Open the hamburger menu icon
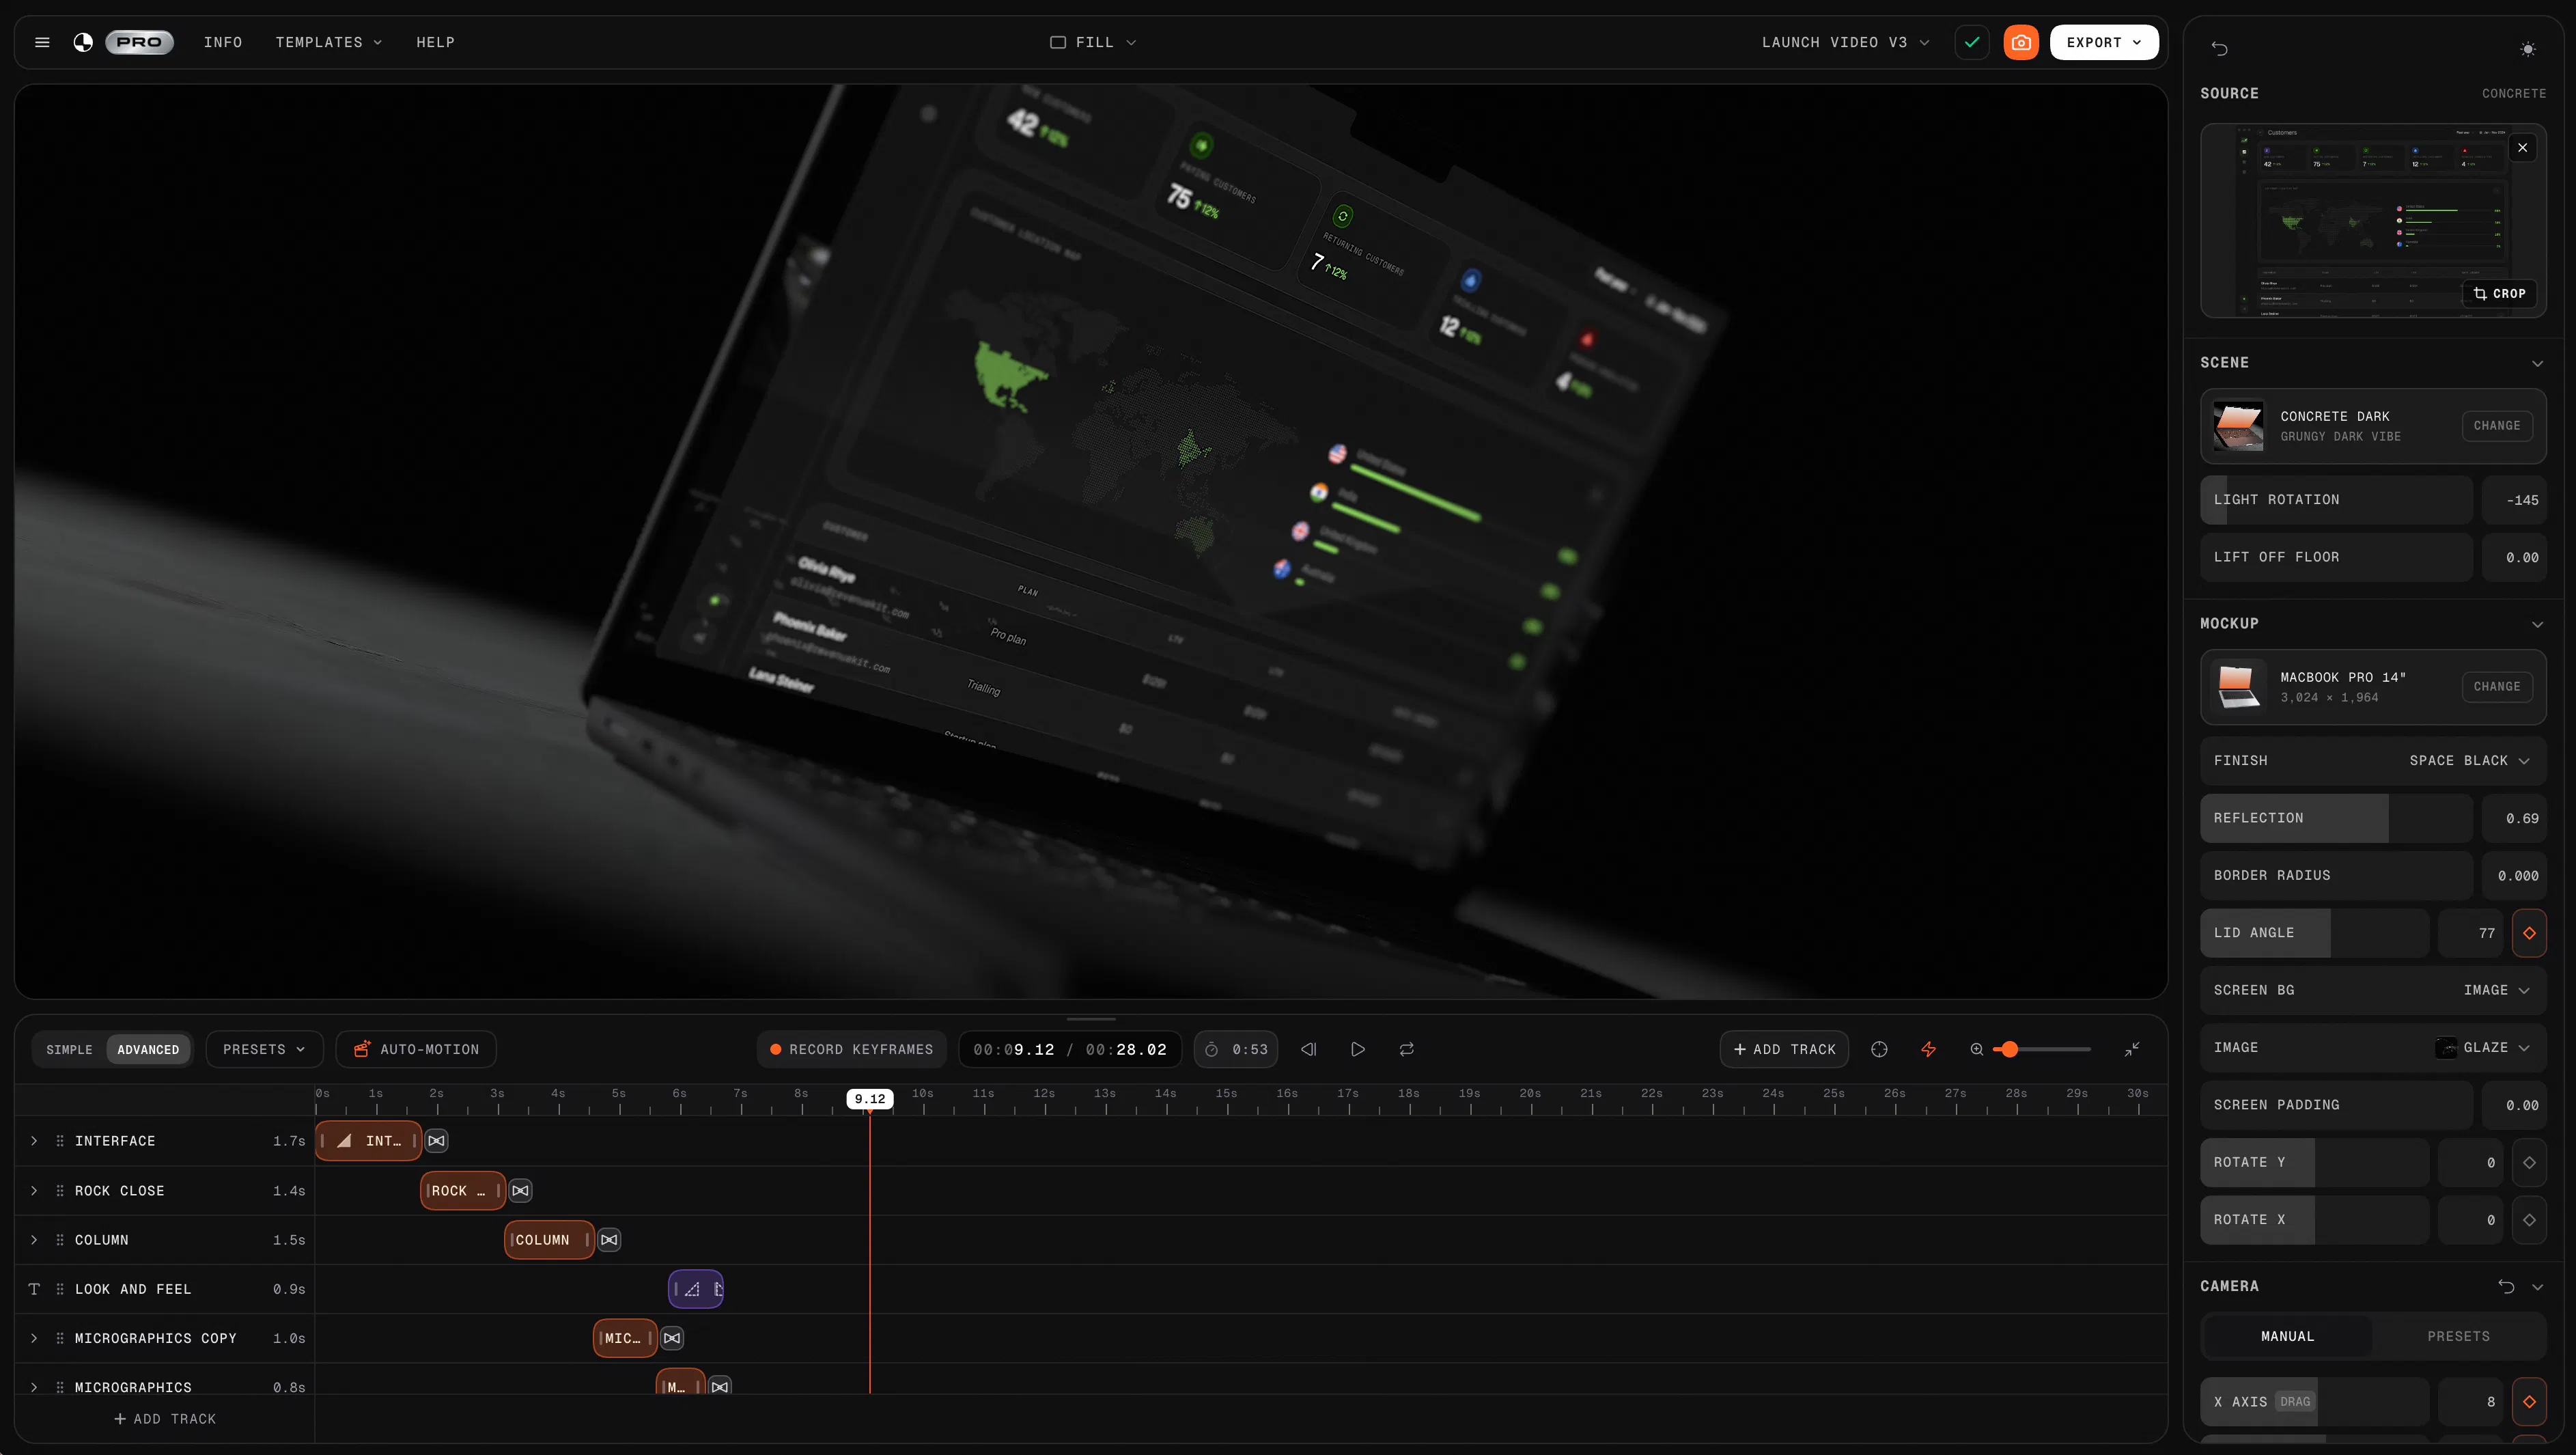 pos(42,42)
